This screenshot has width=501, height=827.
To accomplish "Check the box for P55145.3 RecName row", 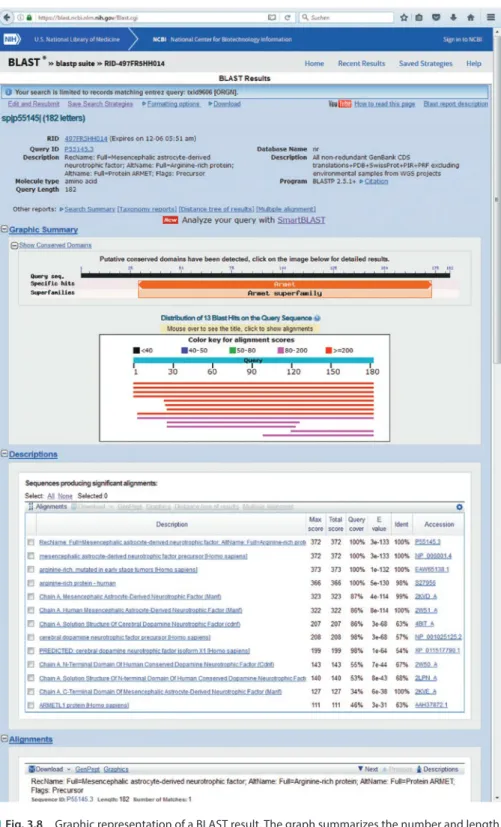I will coord(31,542).
